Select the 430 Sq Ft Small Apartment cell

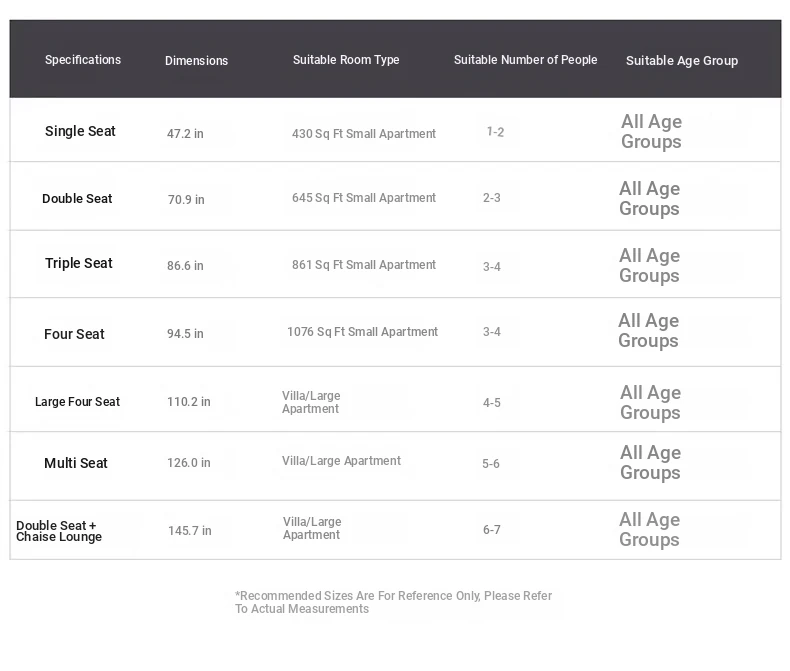click(364, 134)
